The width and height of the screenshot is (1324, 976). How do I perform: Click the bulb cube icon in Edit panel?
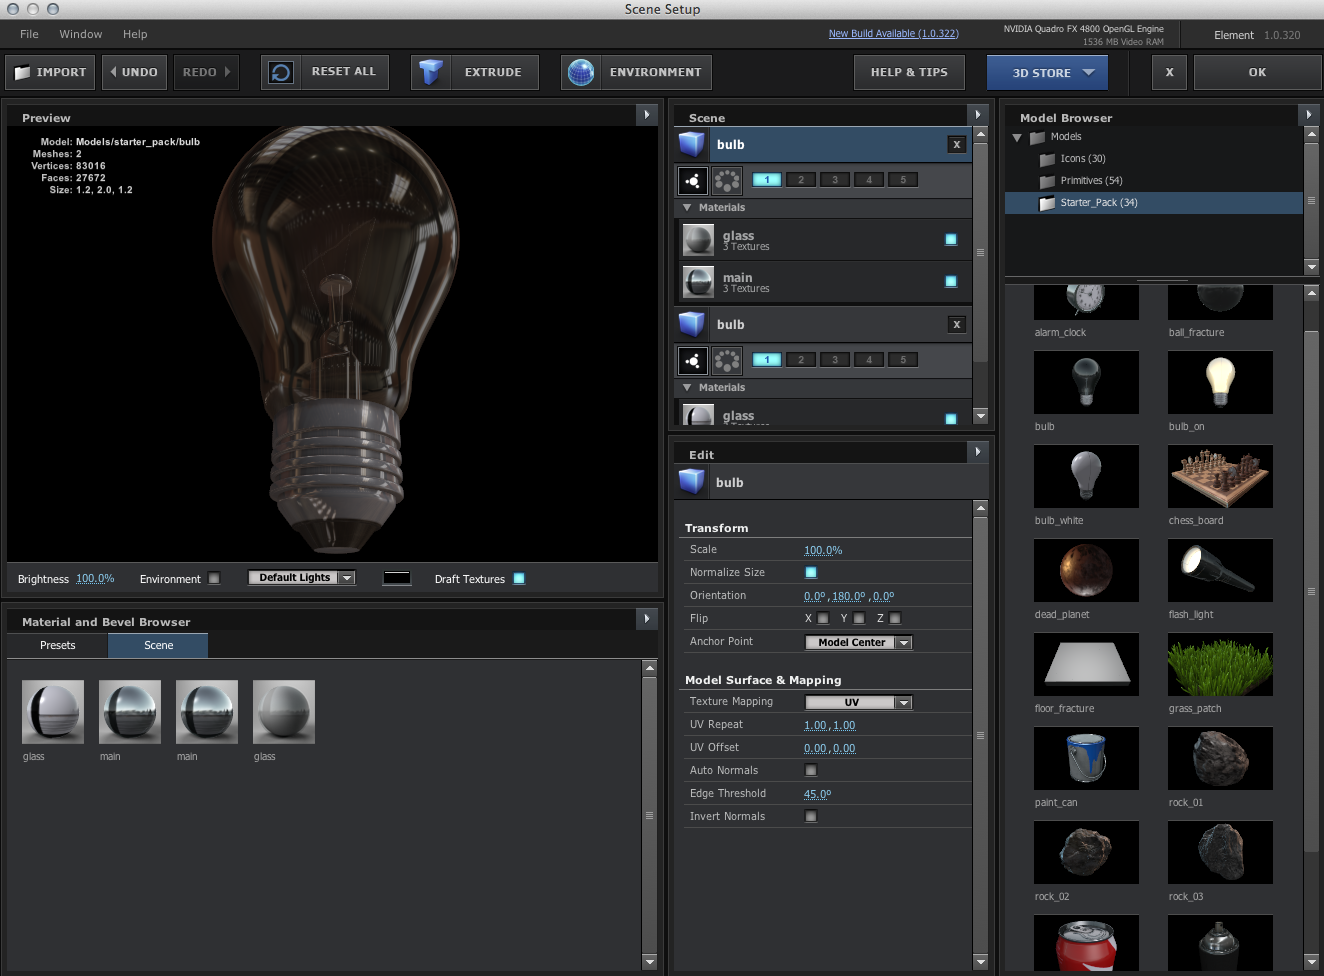tap(692, 482)
